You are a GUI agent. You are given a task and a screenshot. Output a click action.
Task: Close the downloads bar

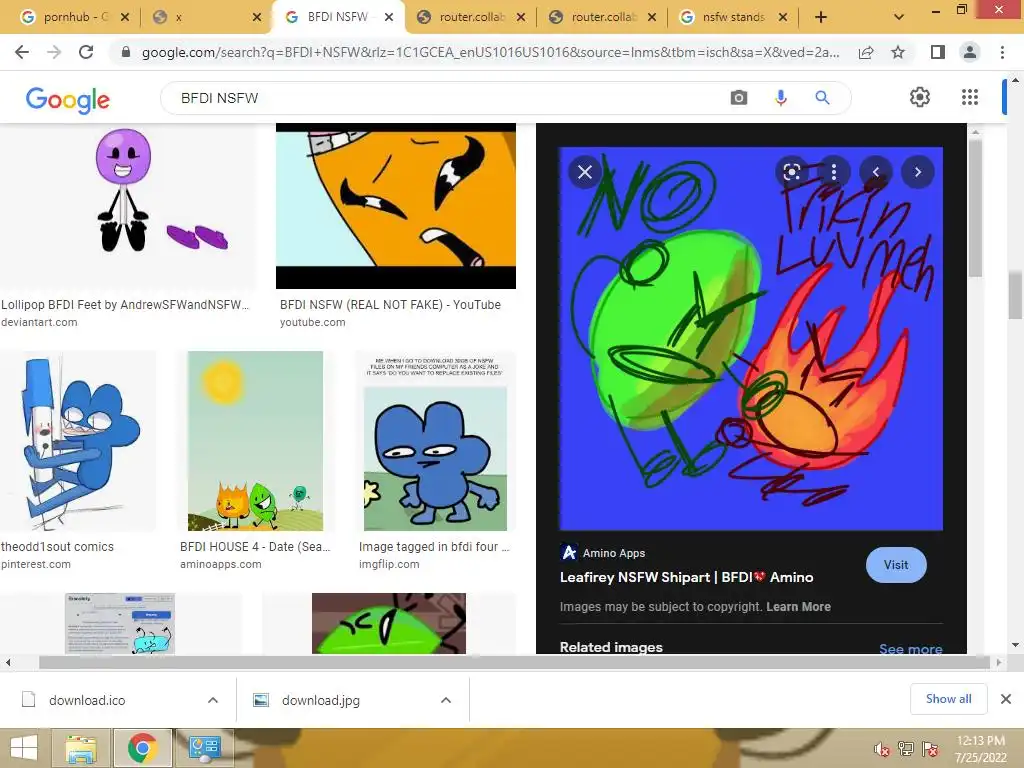pyautogui.click(x=1006, y=699)
